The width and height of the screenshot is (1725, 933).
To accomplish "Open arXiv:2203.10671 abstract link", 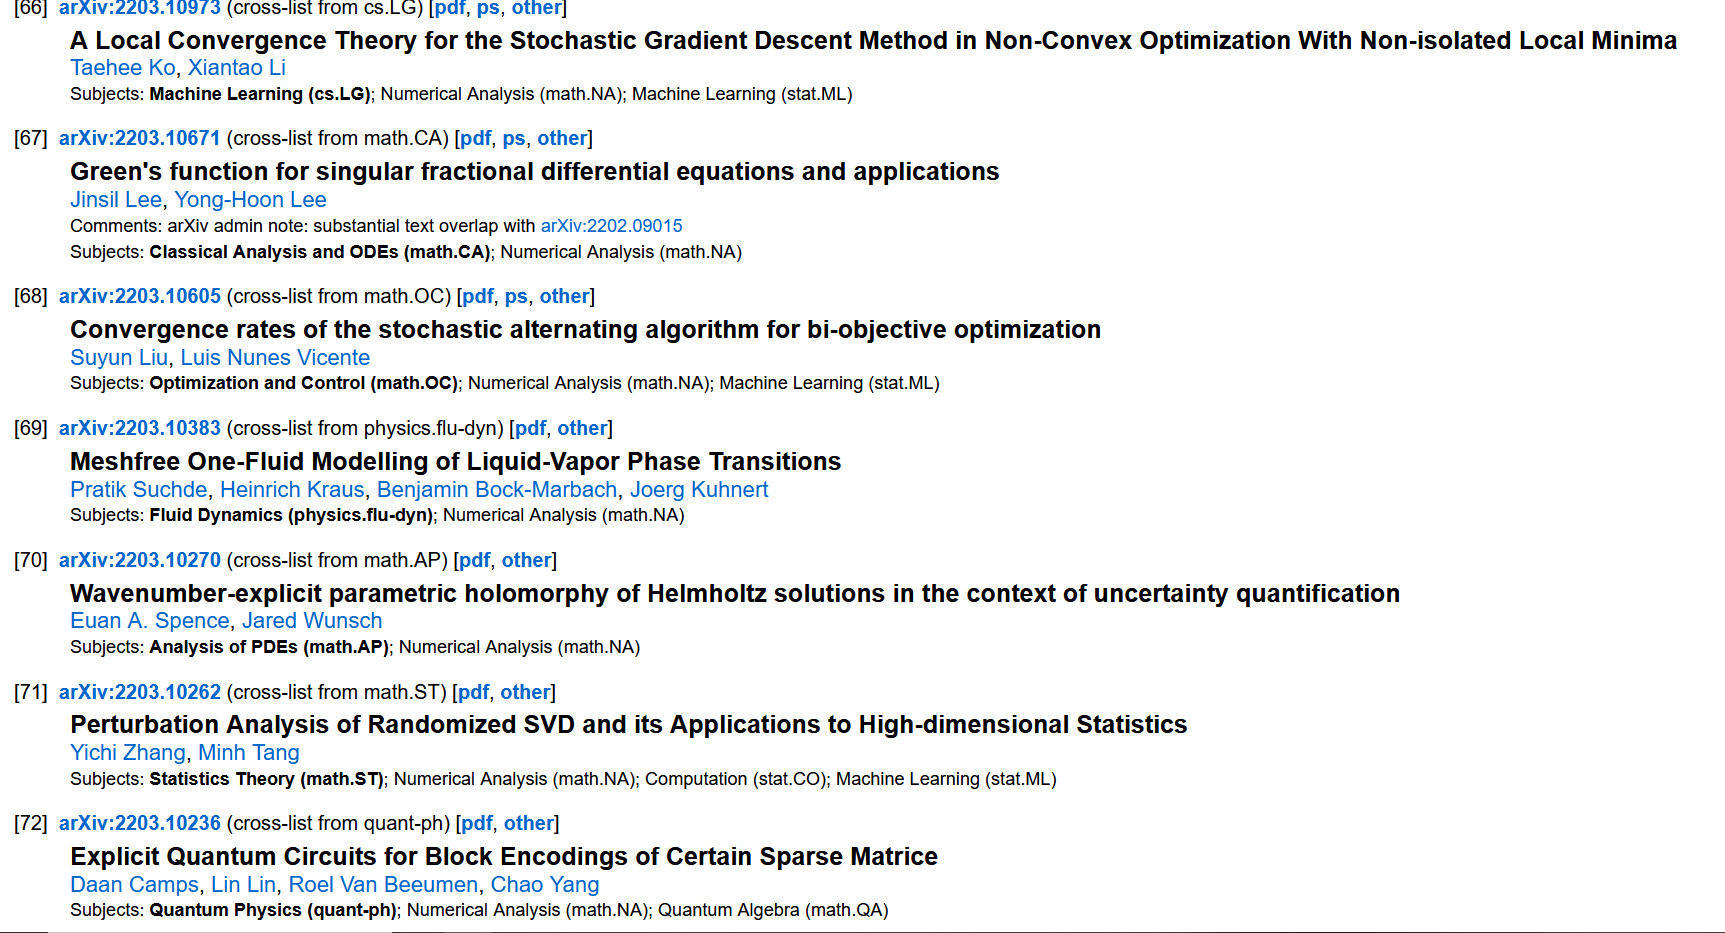I will pos(139,138).
